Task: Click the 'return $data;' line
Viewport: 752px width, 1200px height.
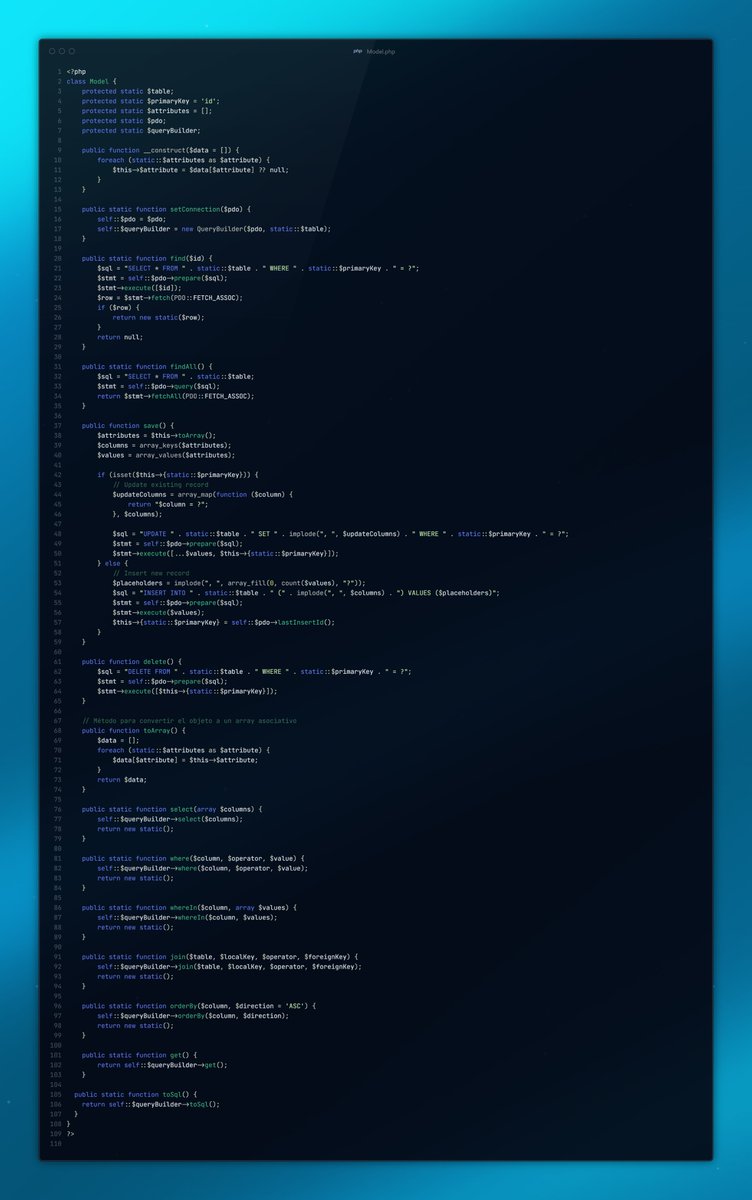Action: click(x=120, y=779)
